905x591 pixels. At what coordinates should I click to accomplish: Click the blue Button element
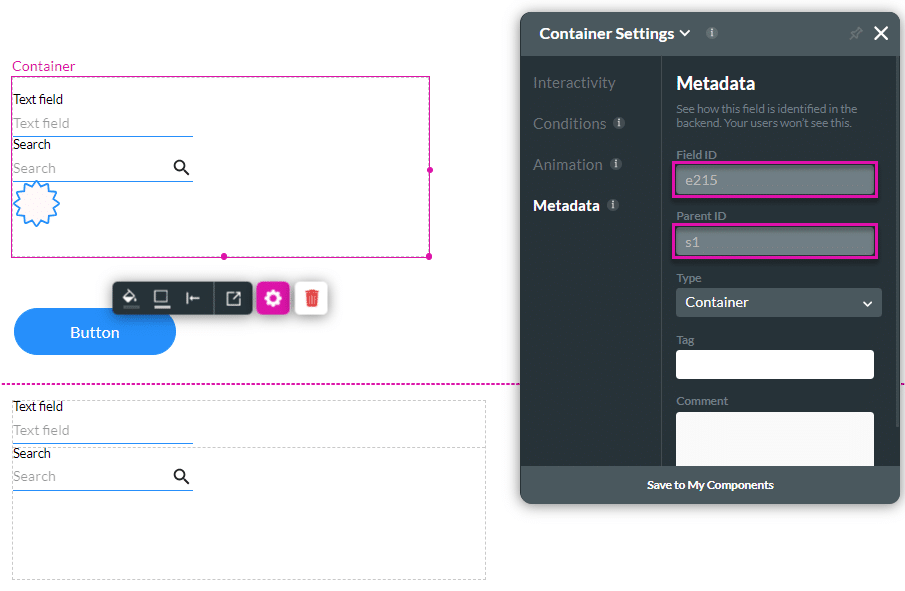(95, 332)
